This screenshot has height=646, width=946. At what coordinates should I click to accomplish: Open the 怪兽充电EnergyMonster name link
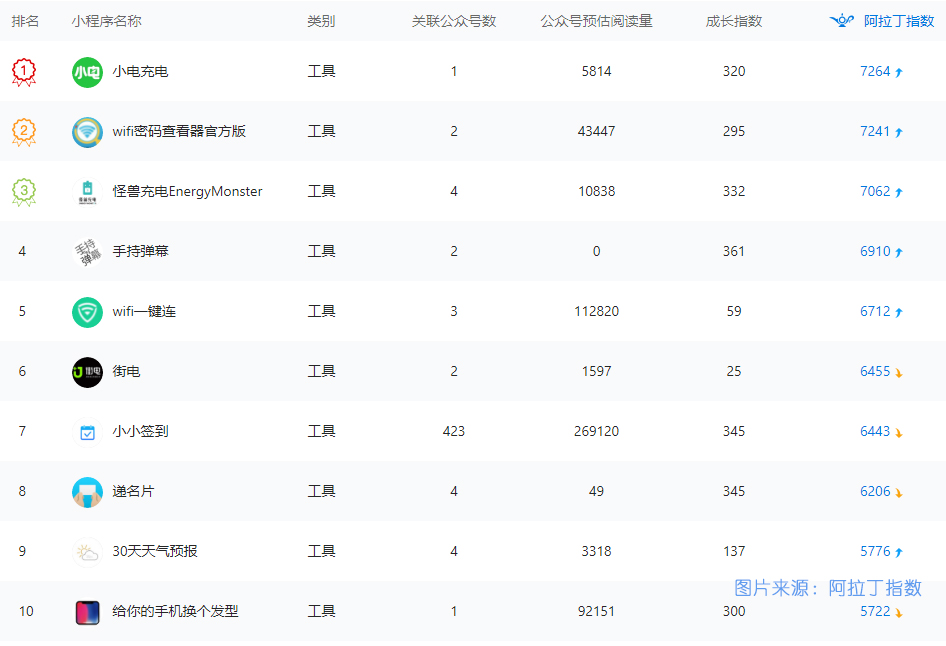pyautogui.click(x=188, y=191)
